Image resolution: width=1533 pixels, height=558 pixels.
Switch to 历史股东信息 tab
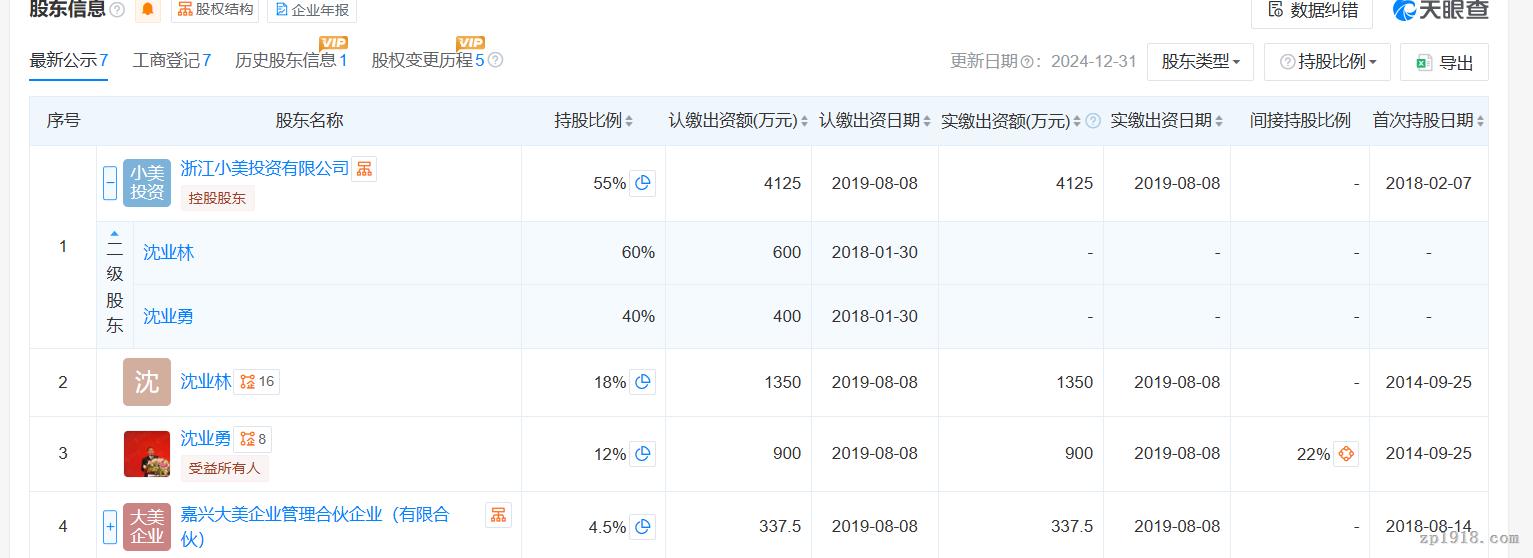pos(290,61)
